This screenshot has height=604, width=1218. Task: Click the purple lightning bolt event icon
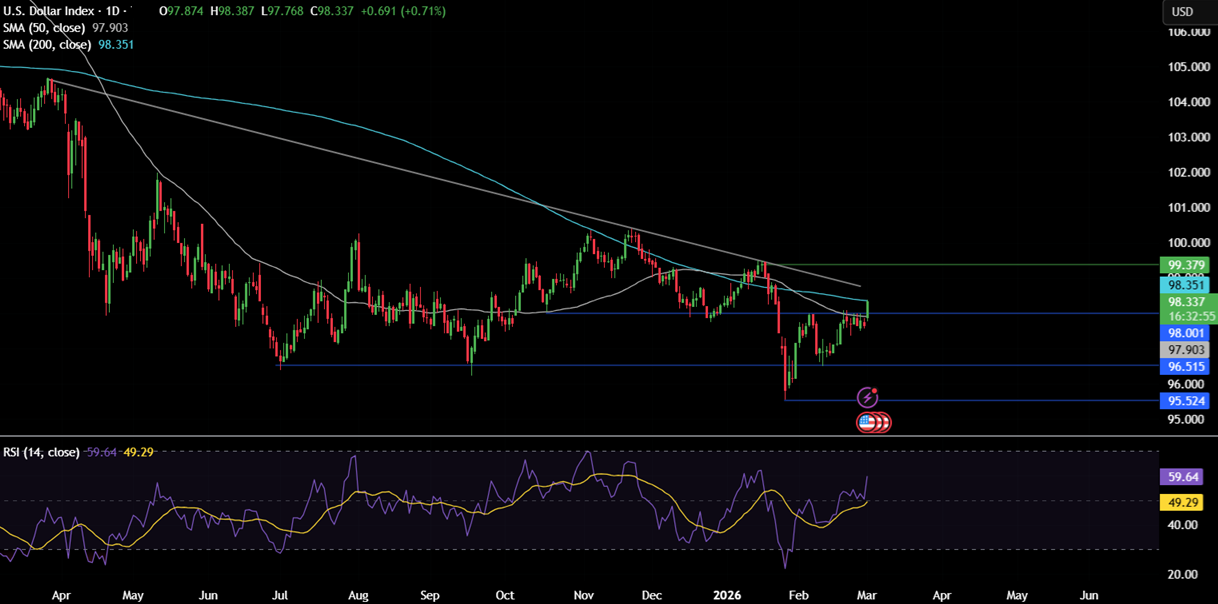(868, 398)
